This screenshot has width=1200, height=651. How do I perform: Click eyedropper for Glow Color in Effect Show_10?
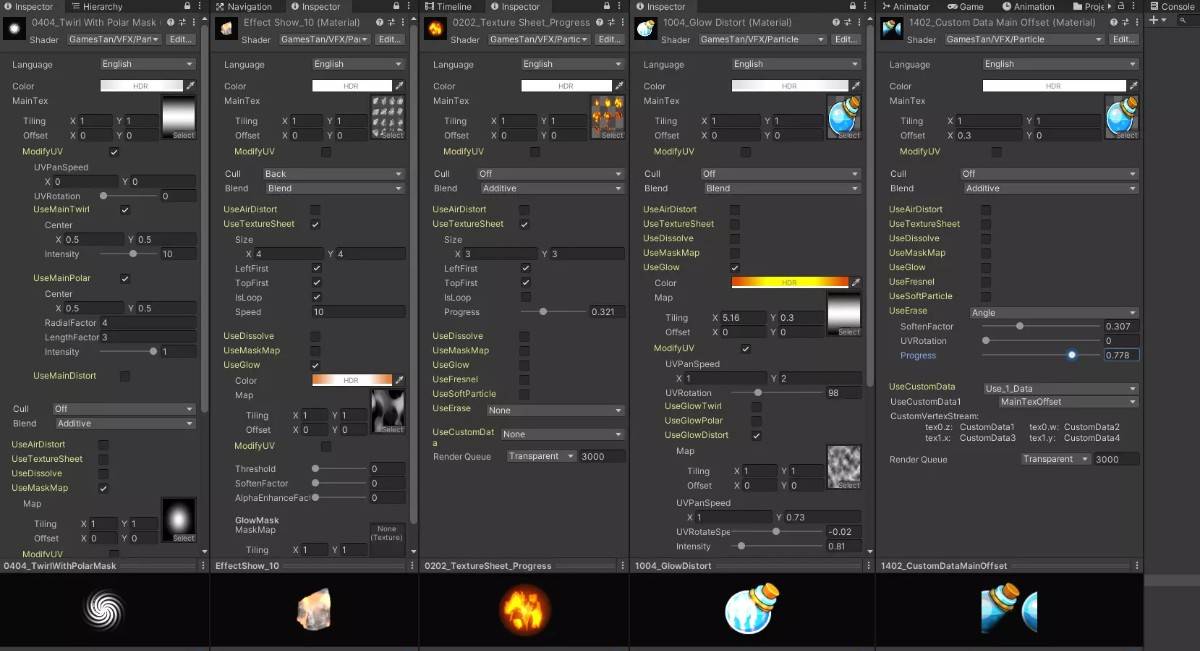399,380
